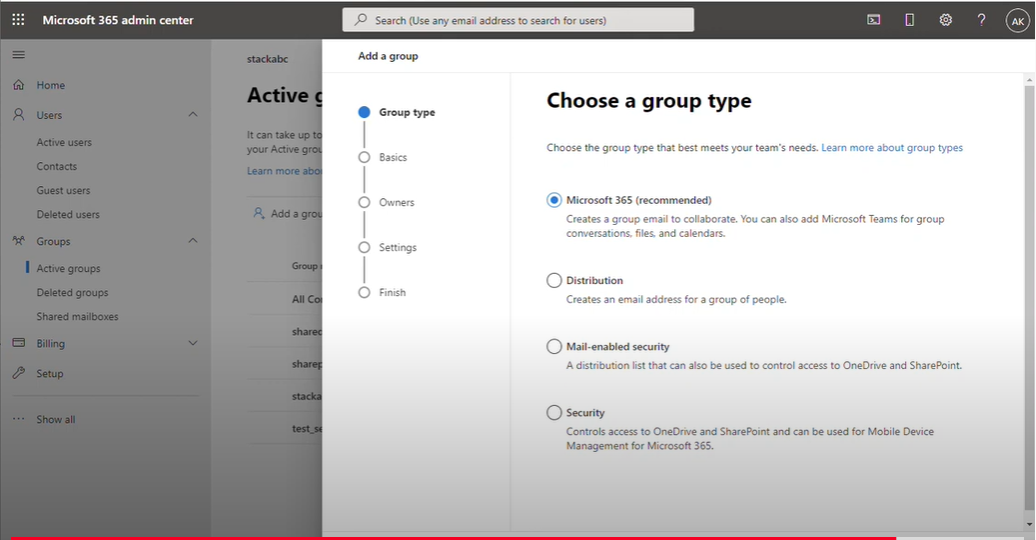Click the panel vertical scrollbar
The image size is (1036, 540).
coord(1029,297)
